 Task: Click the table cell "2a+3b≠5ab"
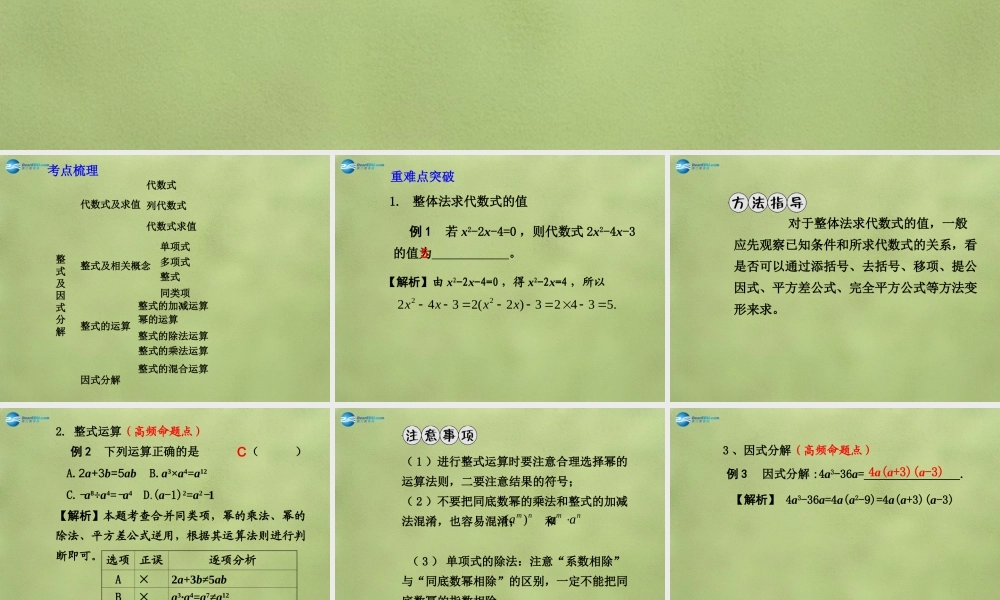[198, 580]
